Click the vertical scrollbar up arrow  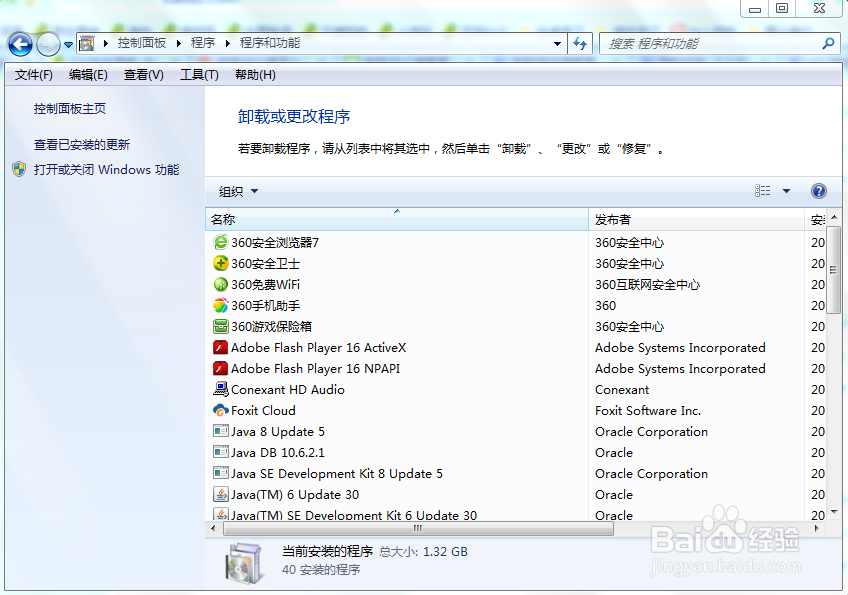[x=834, y=217]
